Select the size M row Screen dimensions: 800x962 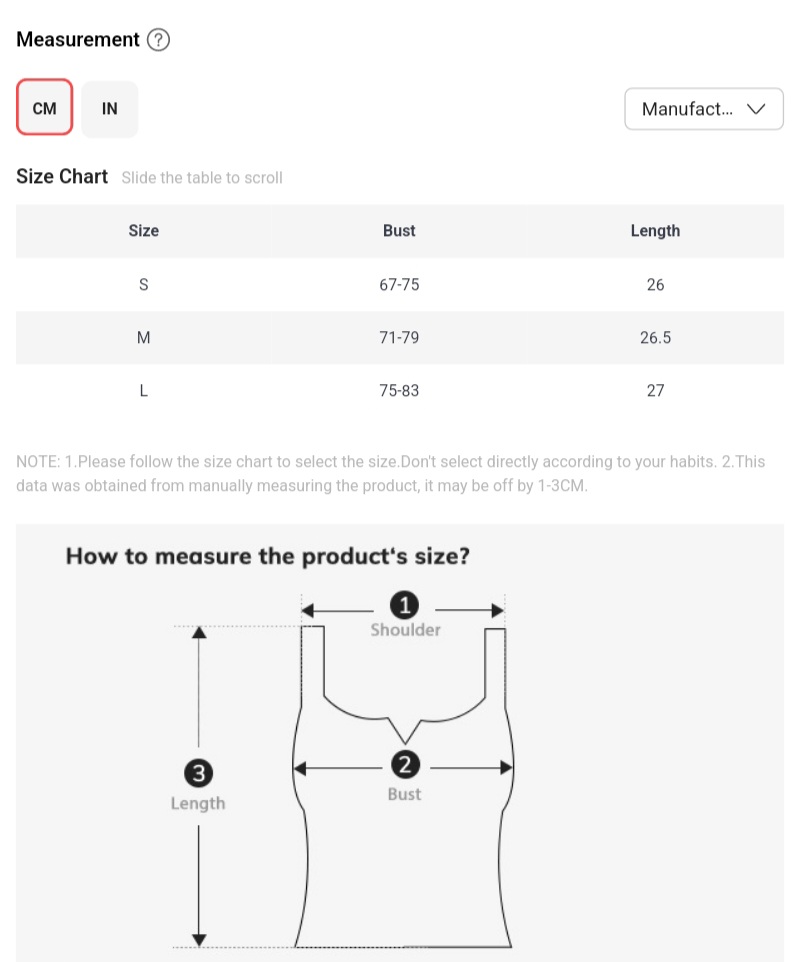(143, 338)
